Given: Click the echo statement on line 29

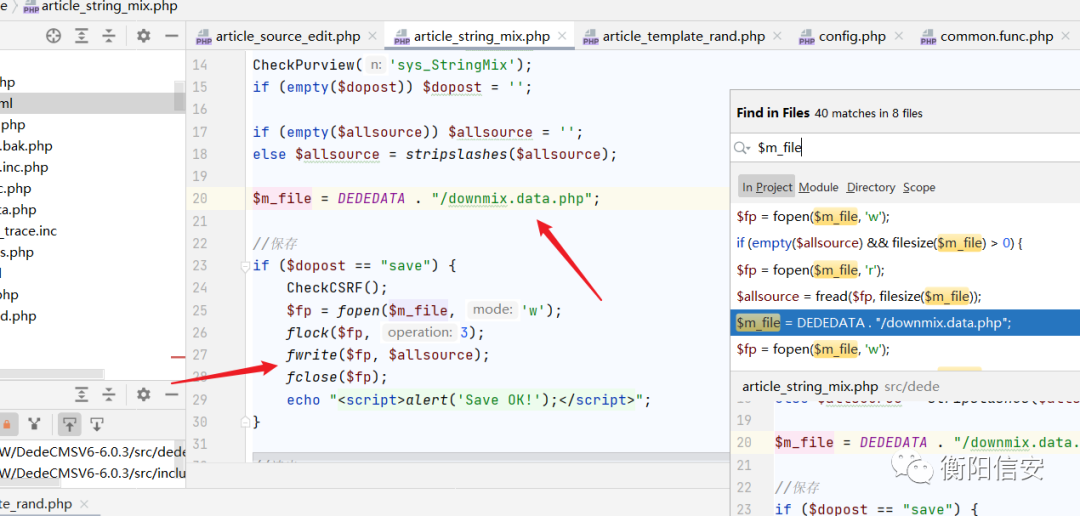Looking at the screenshot, I should [x=468, y=400].
